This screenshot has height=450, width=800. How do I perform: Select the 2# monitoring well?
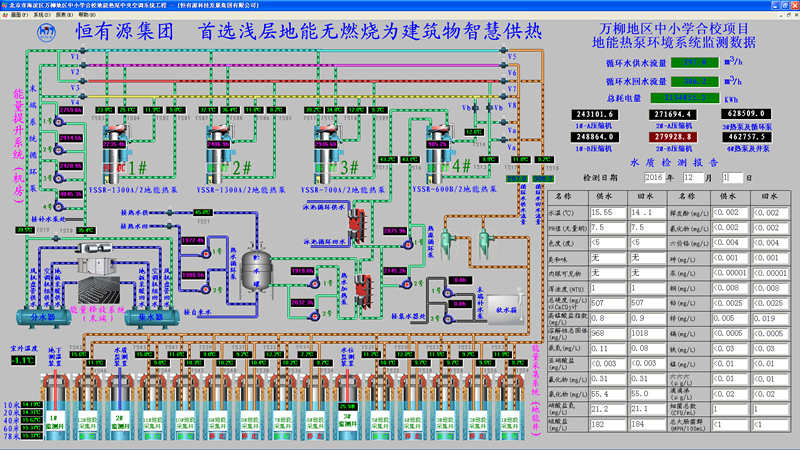[120, 408]
